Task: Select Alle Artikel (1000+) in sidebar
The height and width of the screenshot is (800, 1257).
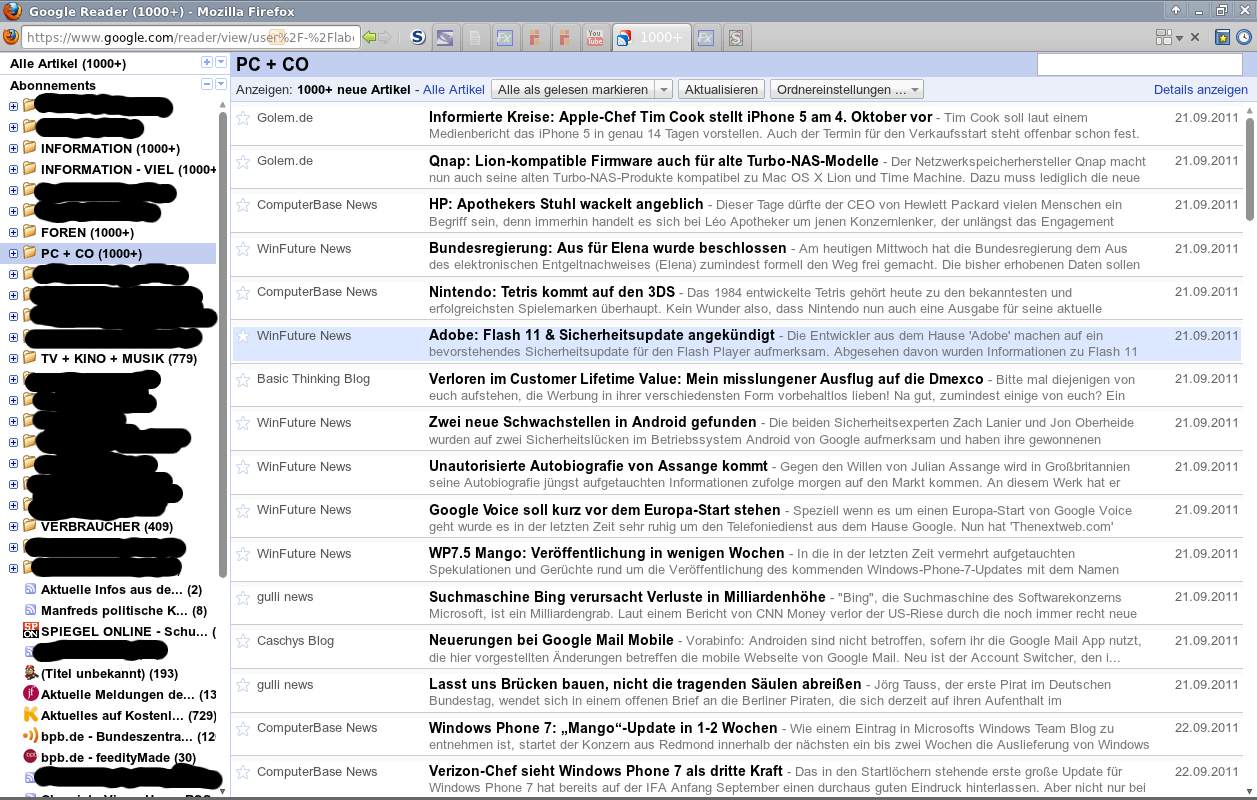Action: (x=68, y=63)
